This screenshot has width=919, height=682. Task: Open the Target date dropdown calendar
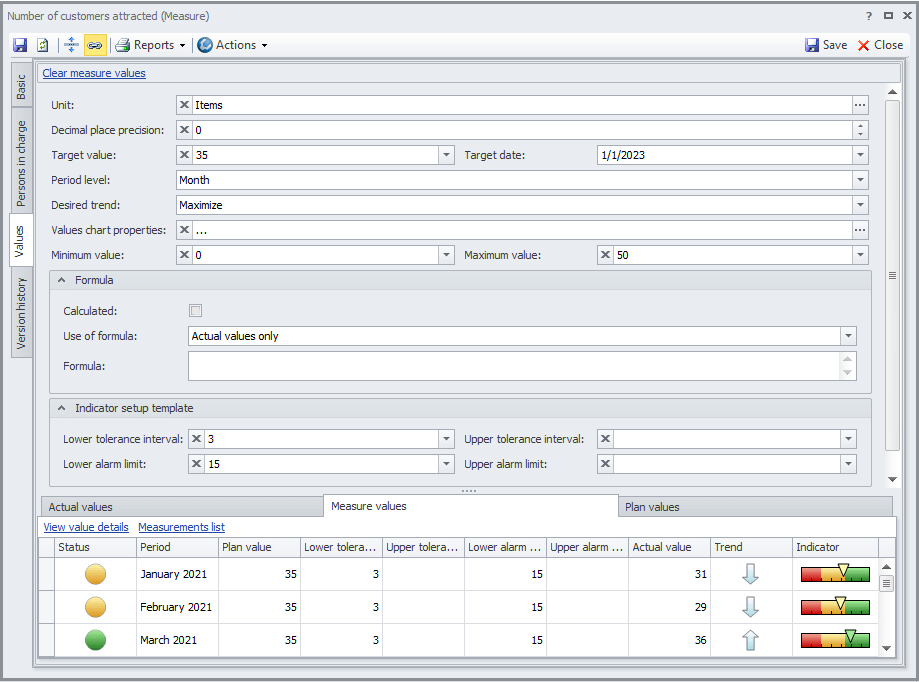click(860, 155)
